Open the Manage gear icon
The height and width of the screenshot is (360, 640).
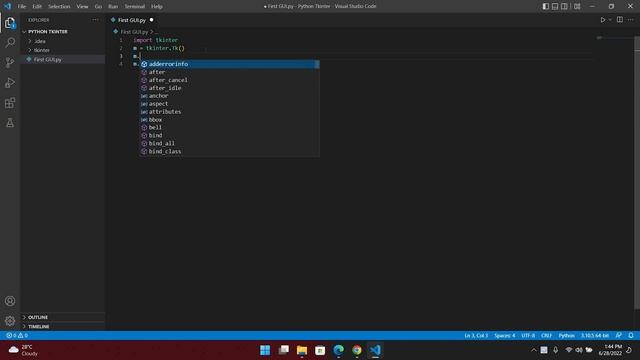click(x=10, y=321)
